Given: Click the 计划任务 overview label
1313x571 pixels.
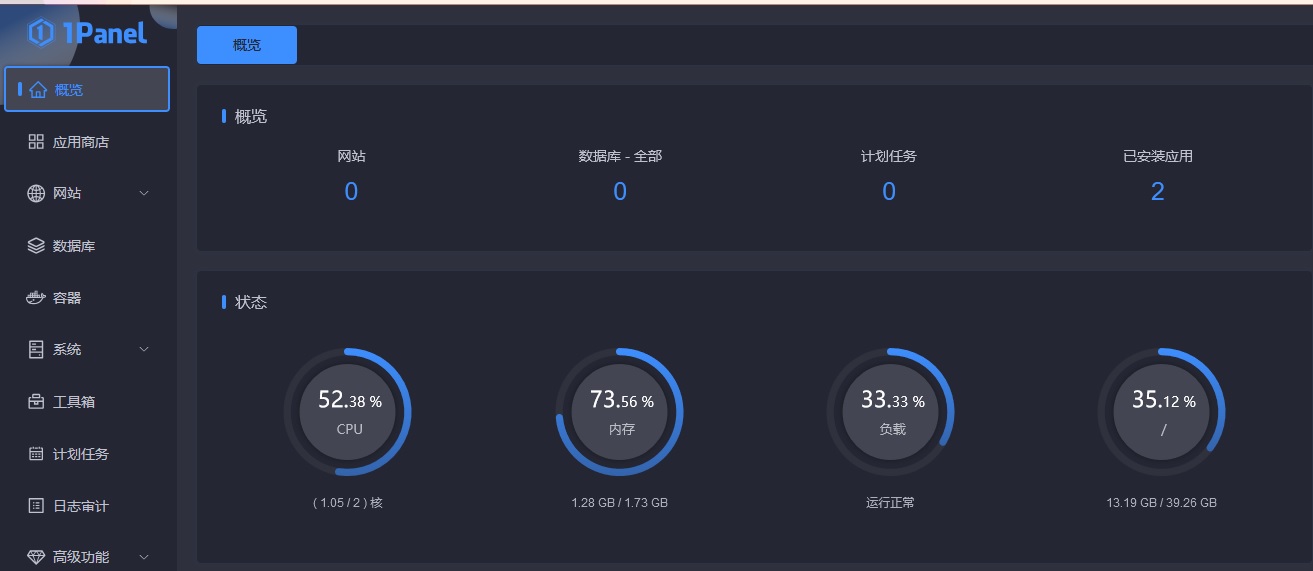Looking at the screenshot, I should pyautogui.click(x=889, y=156).
